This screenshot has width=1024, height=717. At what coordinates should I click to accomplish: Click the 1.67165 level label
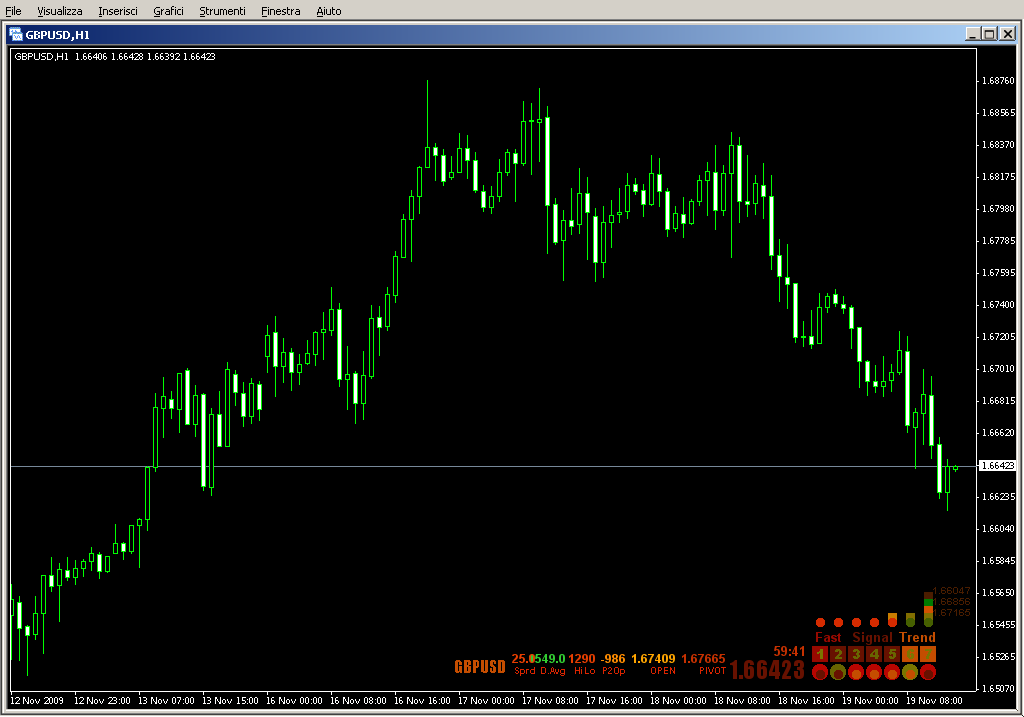click(x=952, y=613)
